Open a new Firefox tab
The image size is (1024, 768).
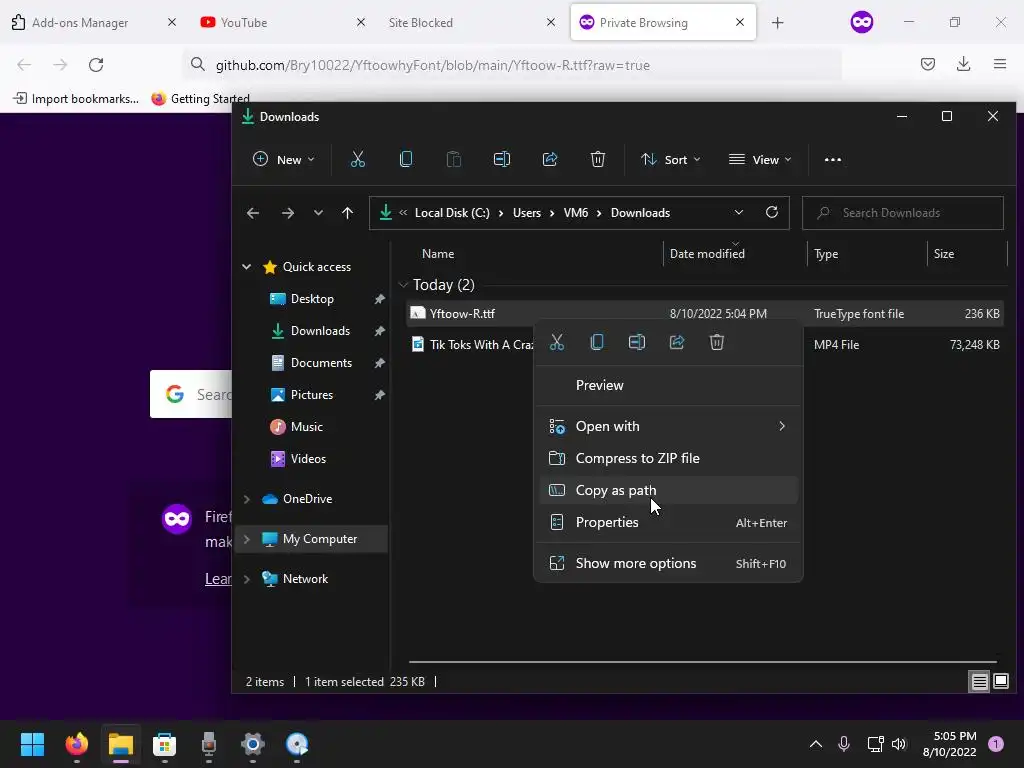[x=777, y=23]
